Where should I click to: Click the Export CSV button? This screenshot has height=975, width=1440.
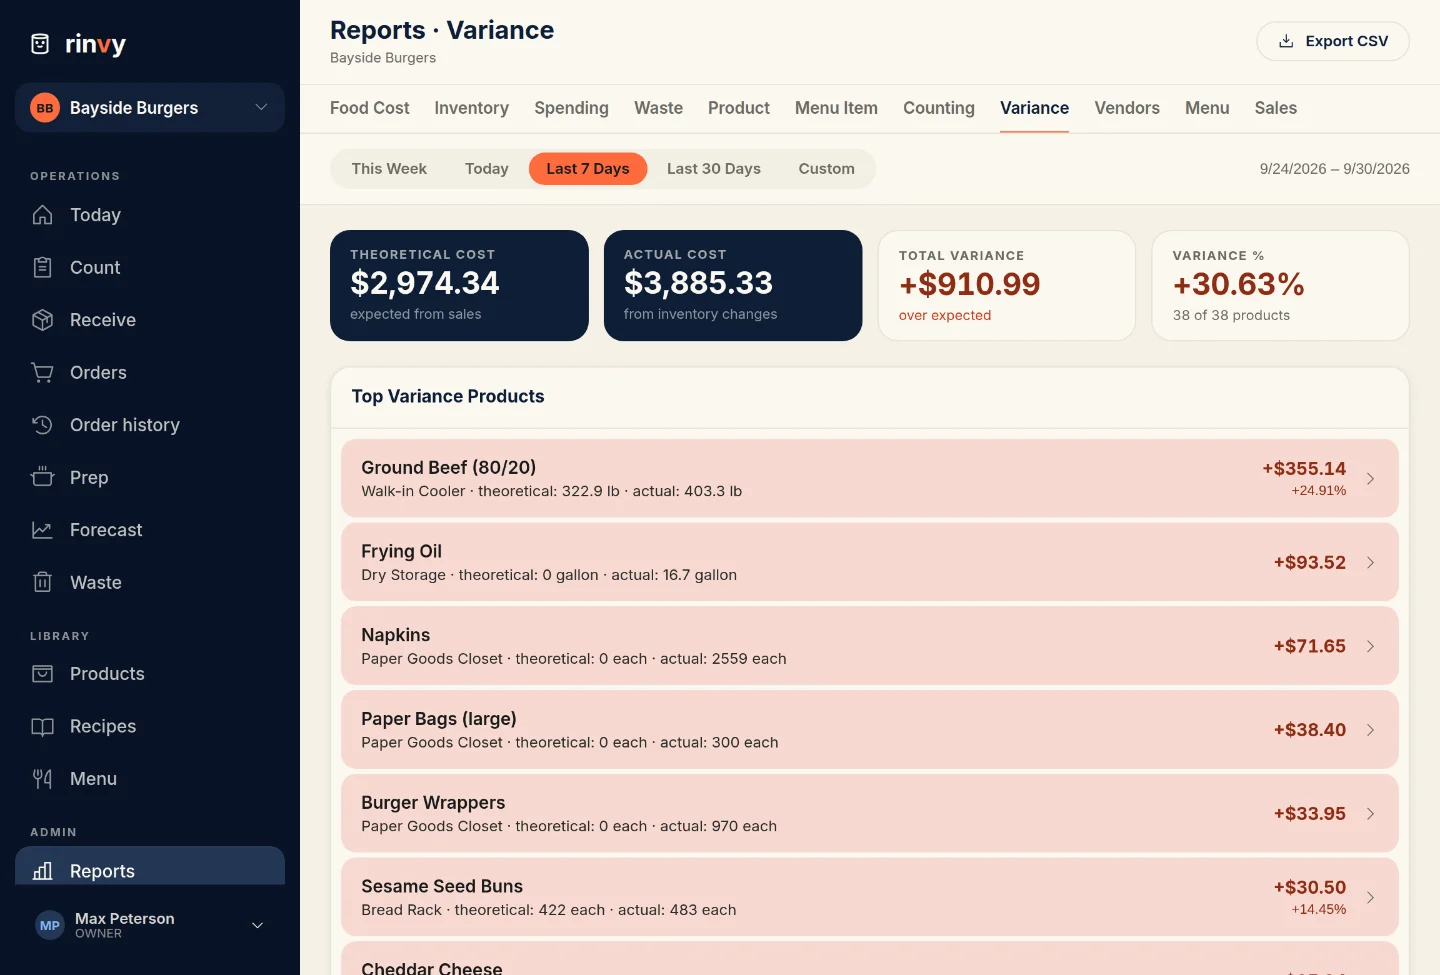[1332, 41]
